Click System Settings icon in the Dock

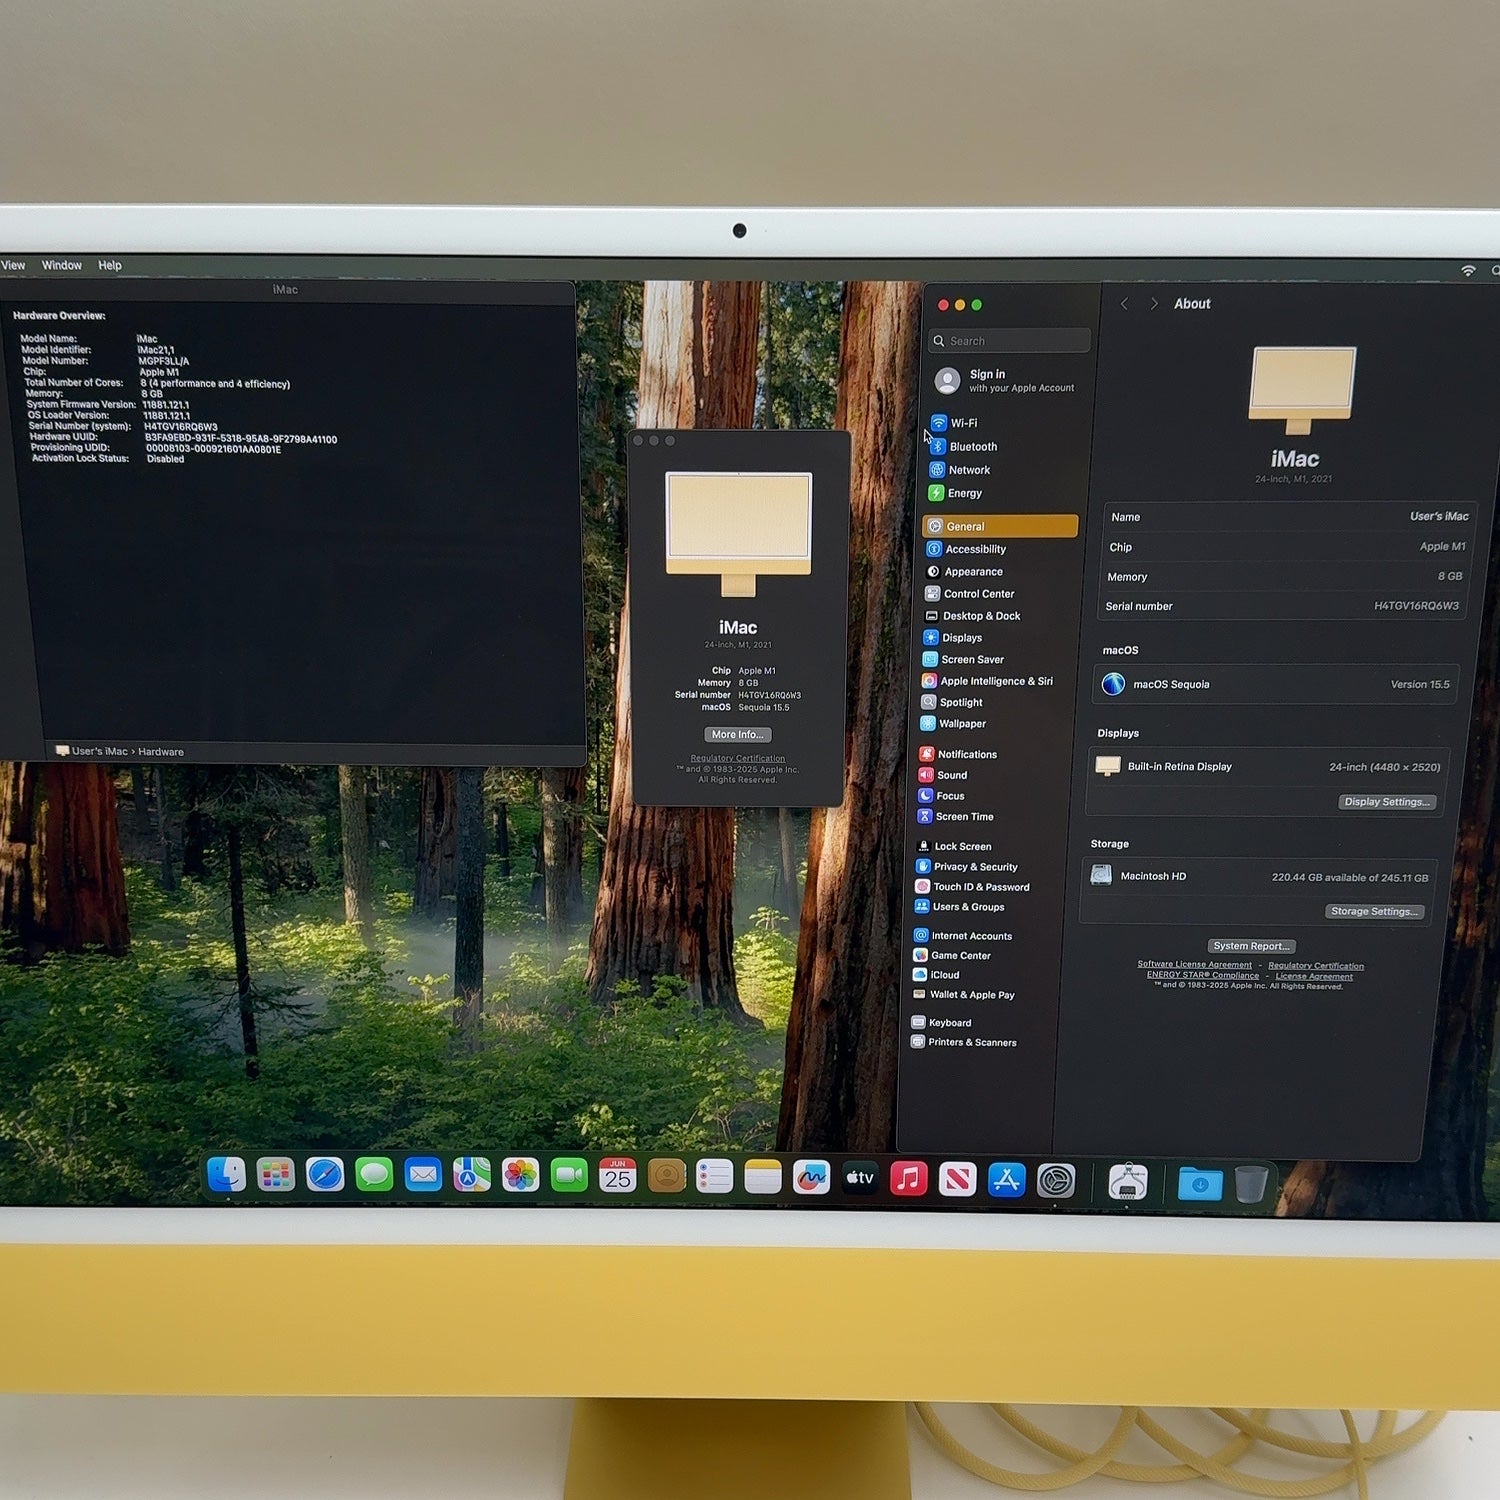[x=1056, y=1182]
